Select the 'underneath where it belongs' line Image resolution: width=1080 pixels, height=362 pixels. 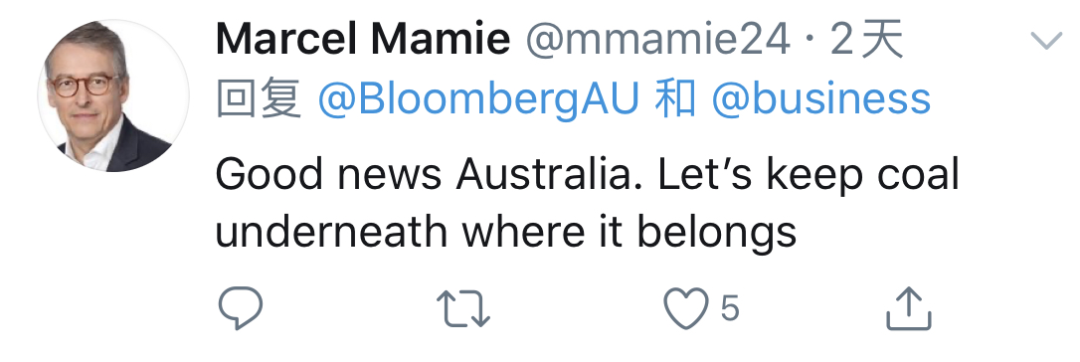[506, 231]
